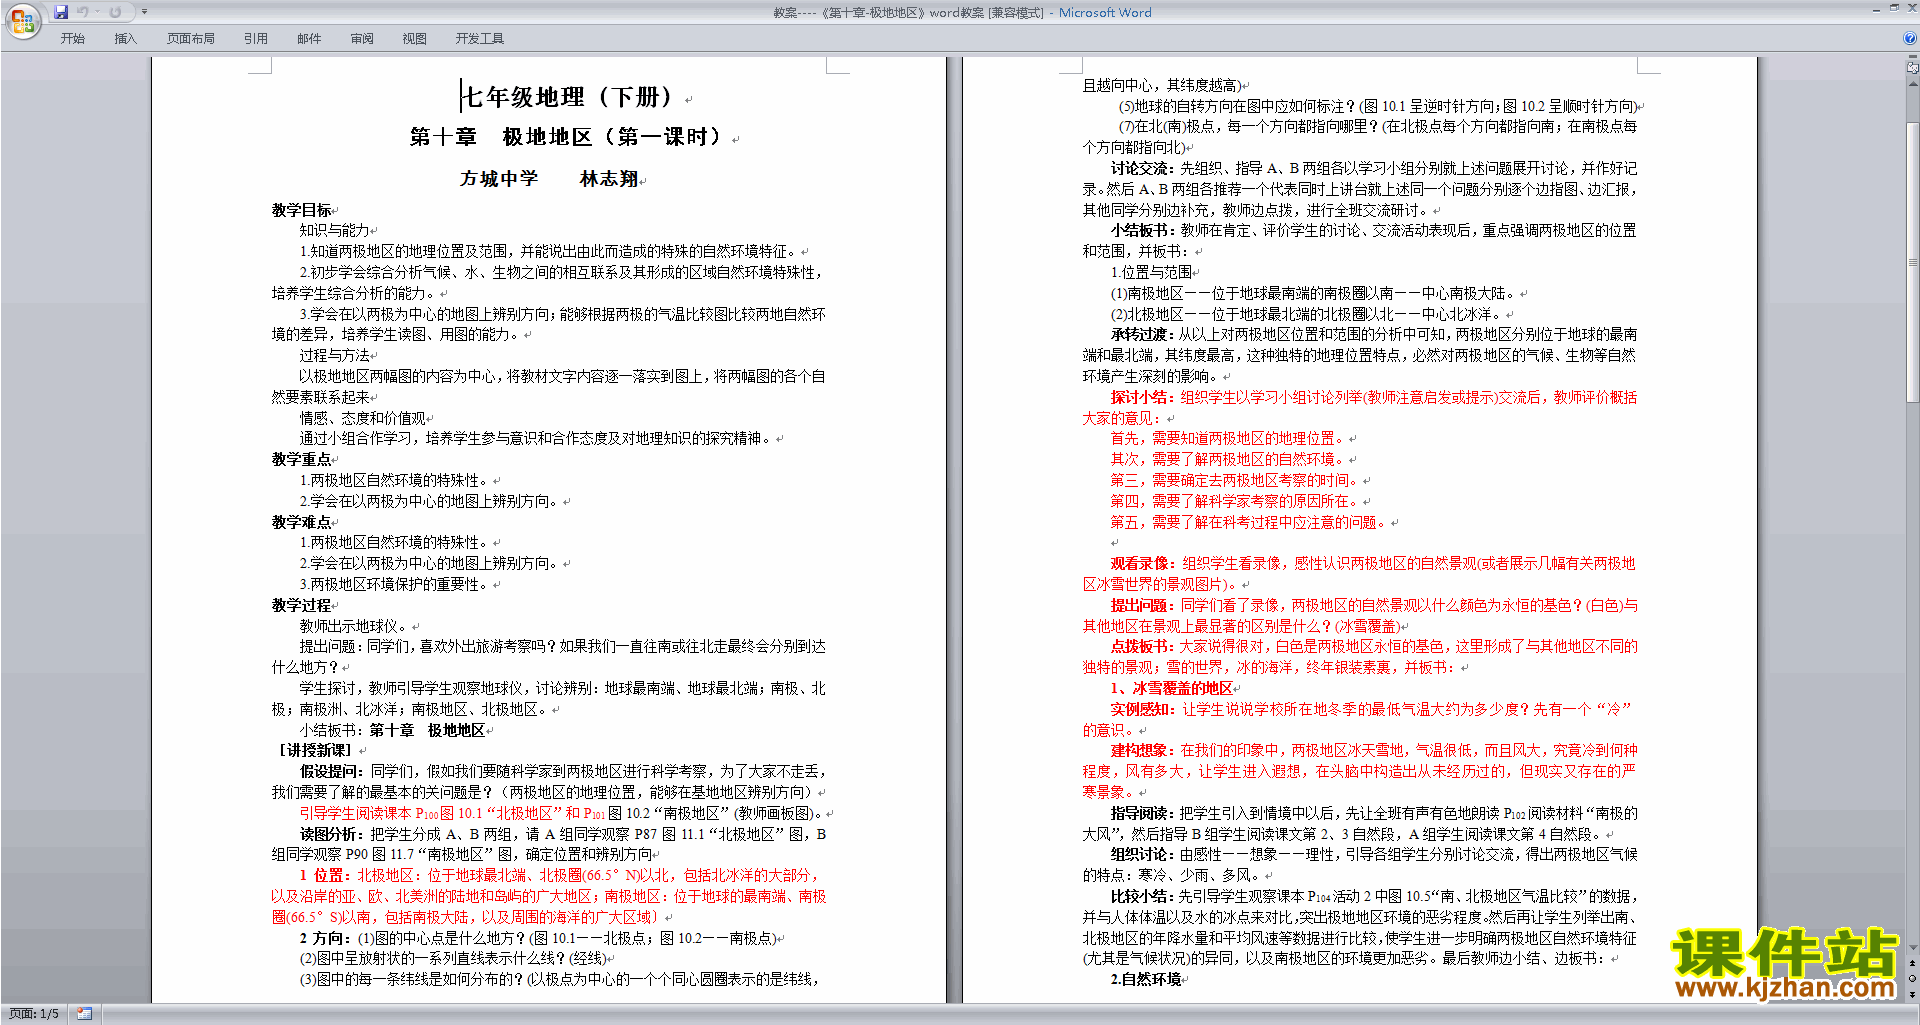1920x1025 pixels.
Task: Click the 教学重点 heading
Action: (x=302, y=460)
